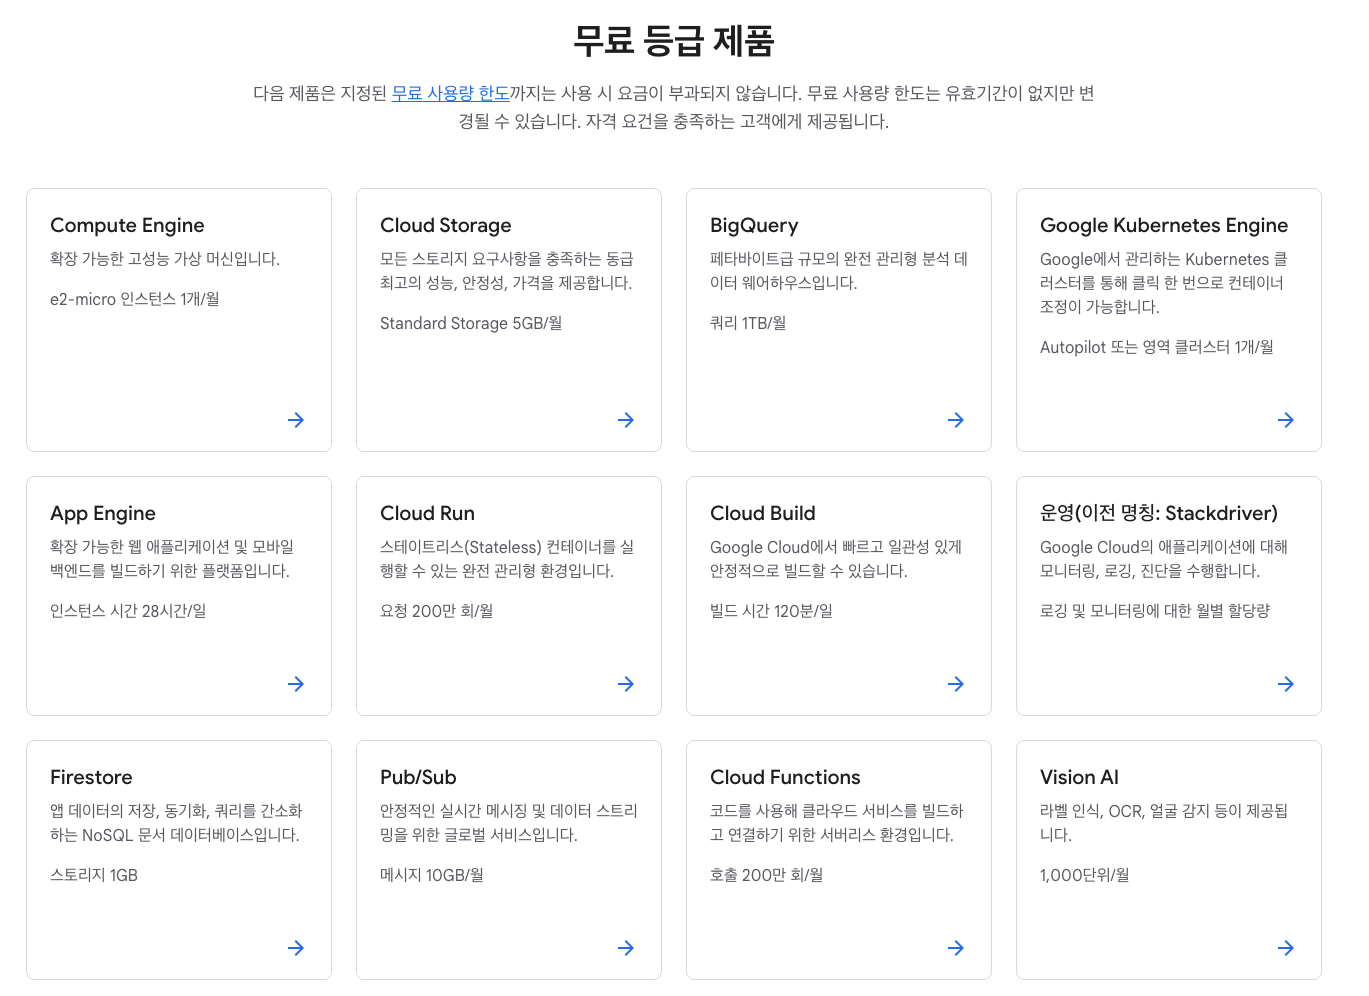This screenshot has width=1369, height=996.
Task: Open the Cloud Functions card title
Action: pyautogui.click(x=785, y=777)
